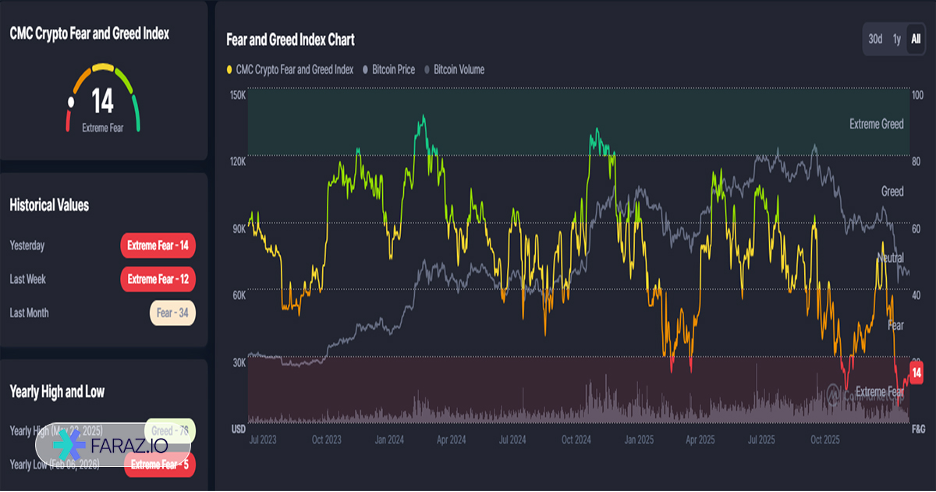Click the 30K price axis label

point(239,362)
